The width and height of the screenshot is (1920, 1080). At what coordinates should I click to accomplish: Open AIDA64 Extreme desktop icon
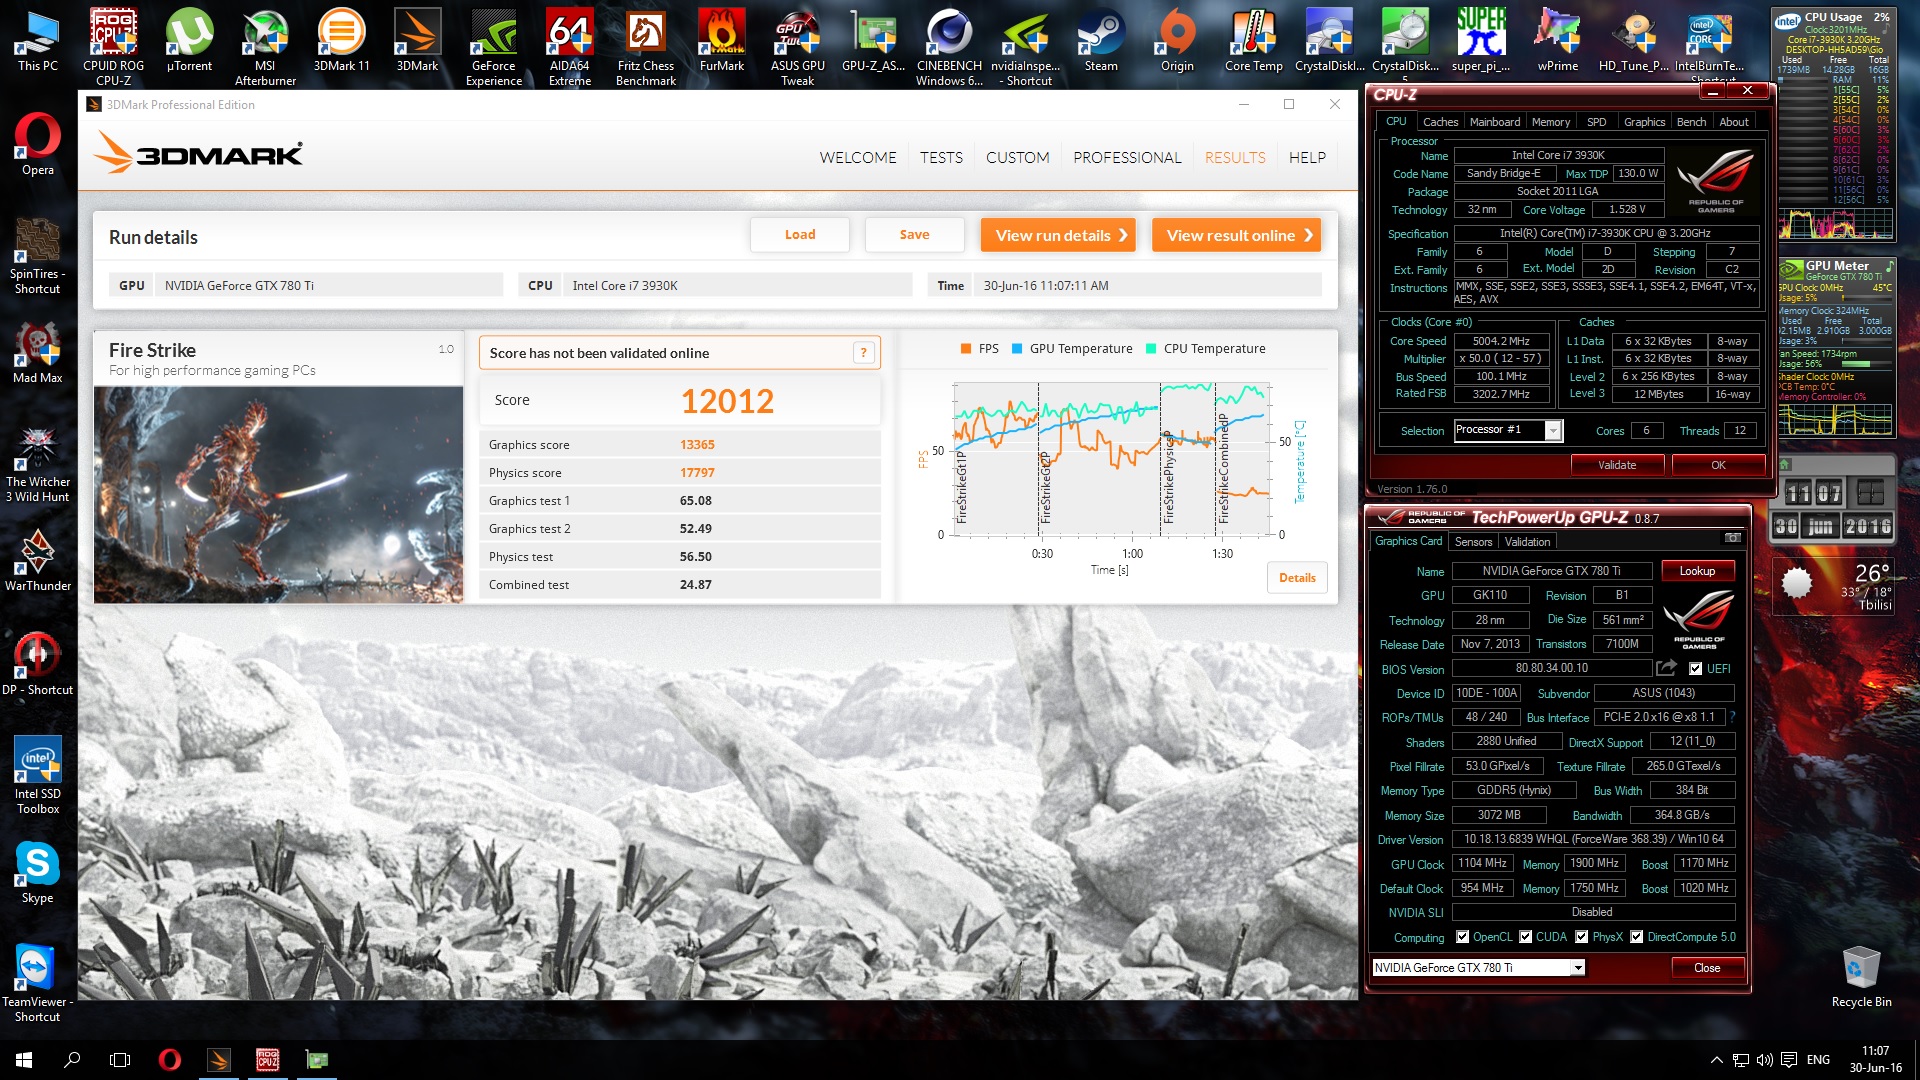pos(569,30)
